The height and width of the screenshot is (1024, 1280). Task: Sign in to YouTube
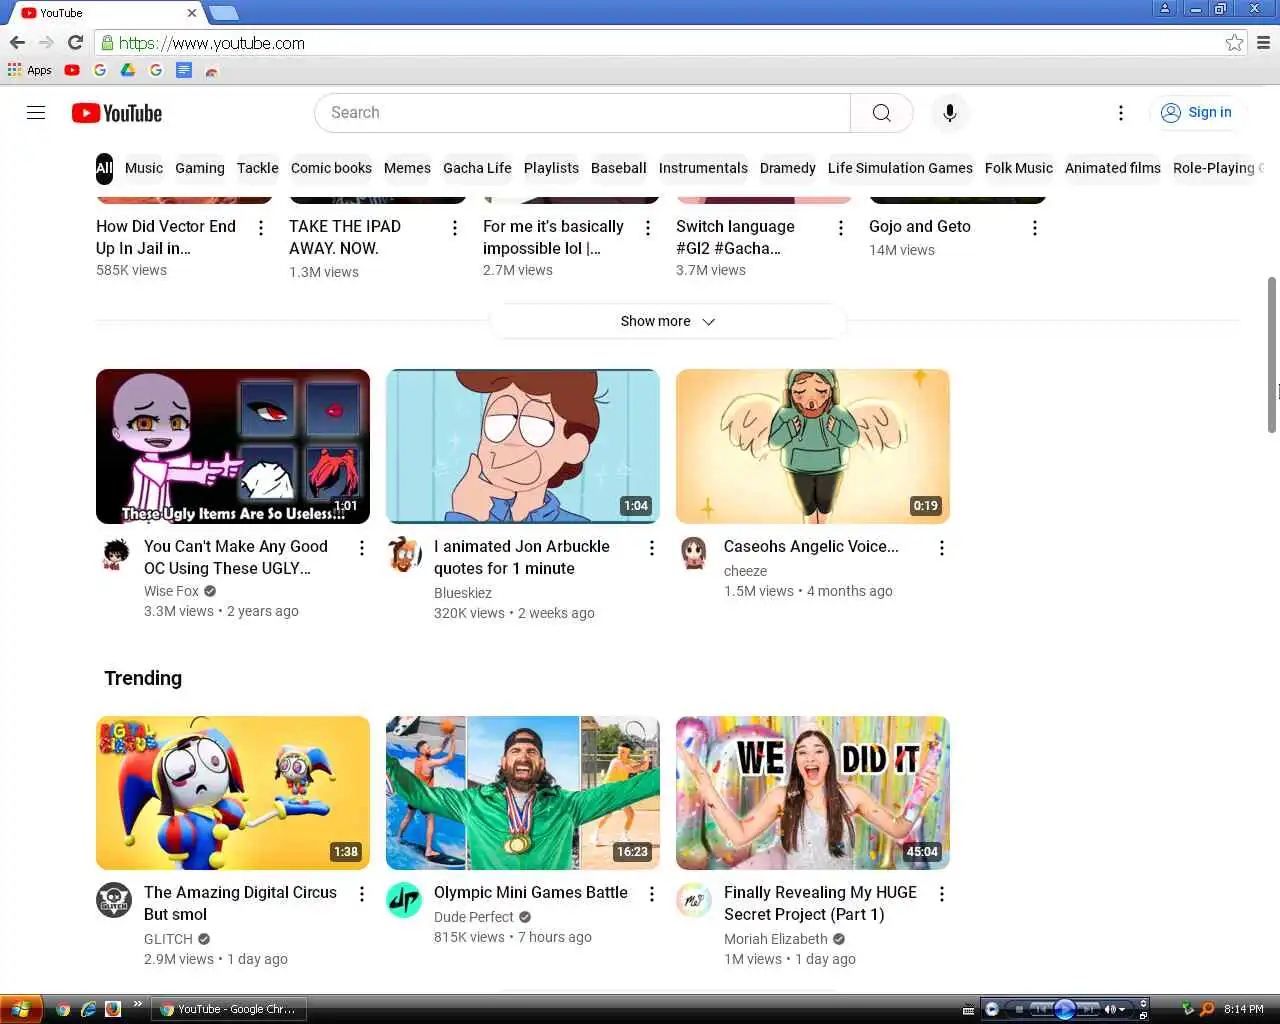1196,113
